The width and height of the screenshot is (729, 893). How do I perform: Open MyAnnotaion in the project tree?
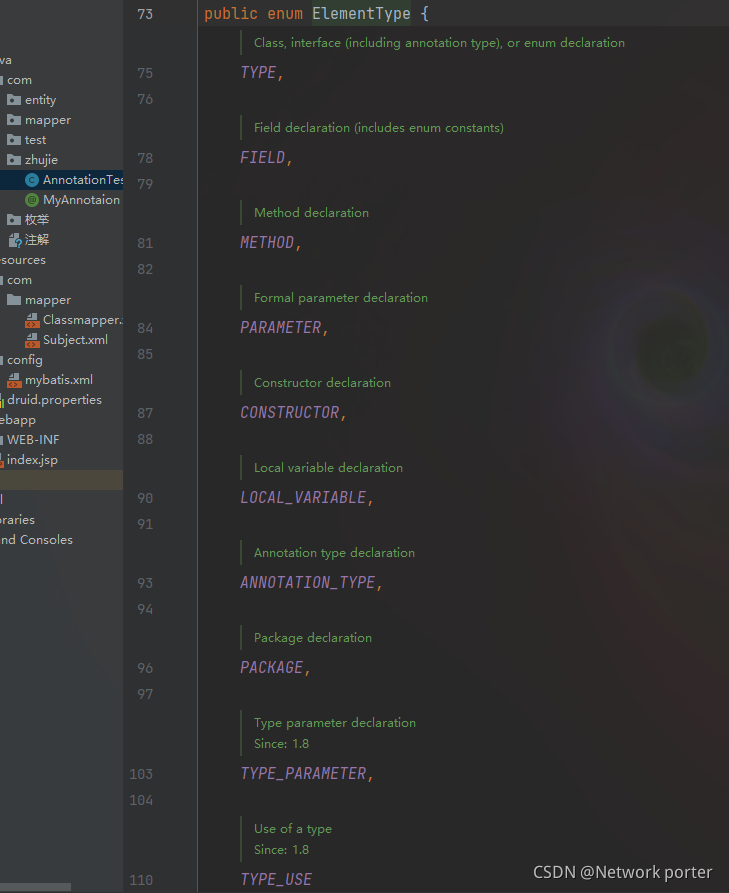click(x=81, y=200)
